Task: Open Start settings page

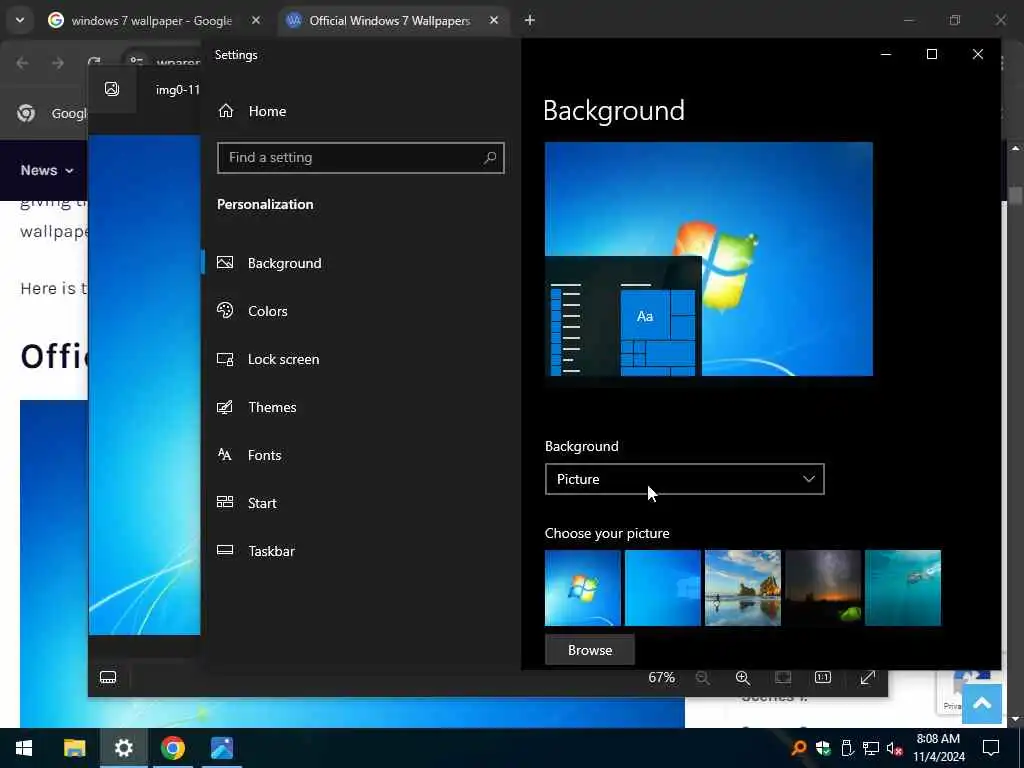Action: 247,503
